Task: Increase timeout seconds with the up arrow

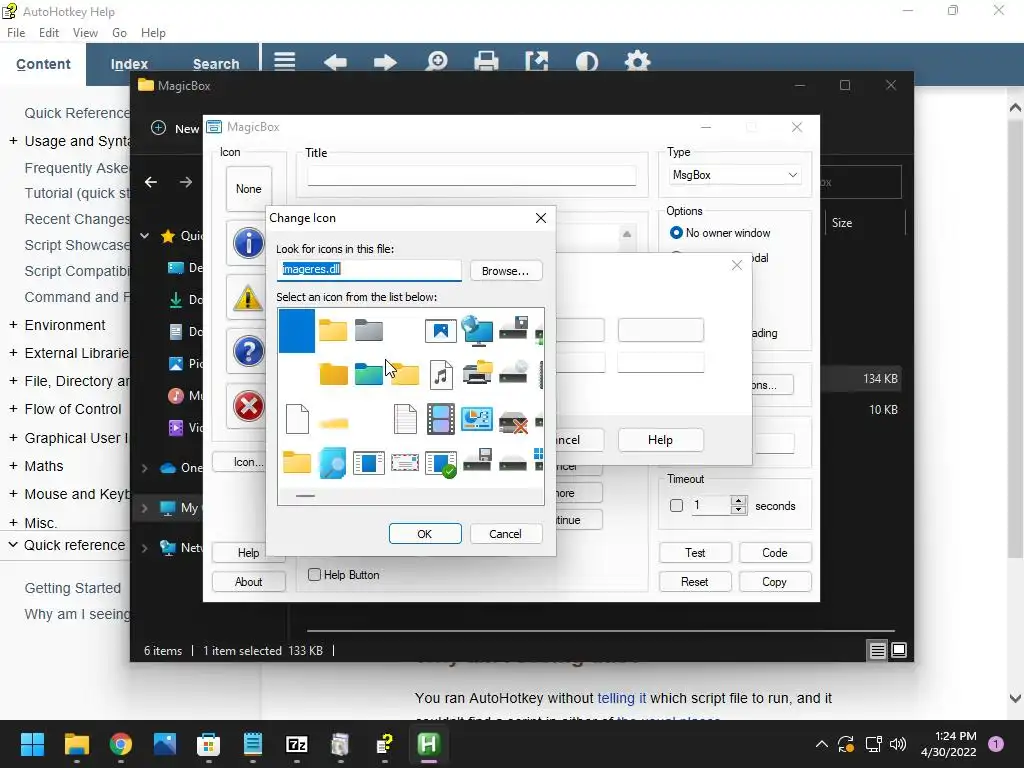Action: pyautogui.click(x=739, y=500)
